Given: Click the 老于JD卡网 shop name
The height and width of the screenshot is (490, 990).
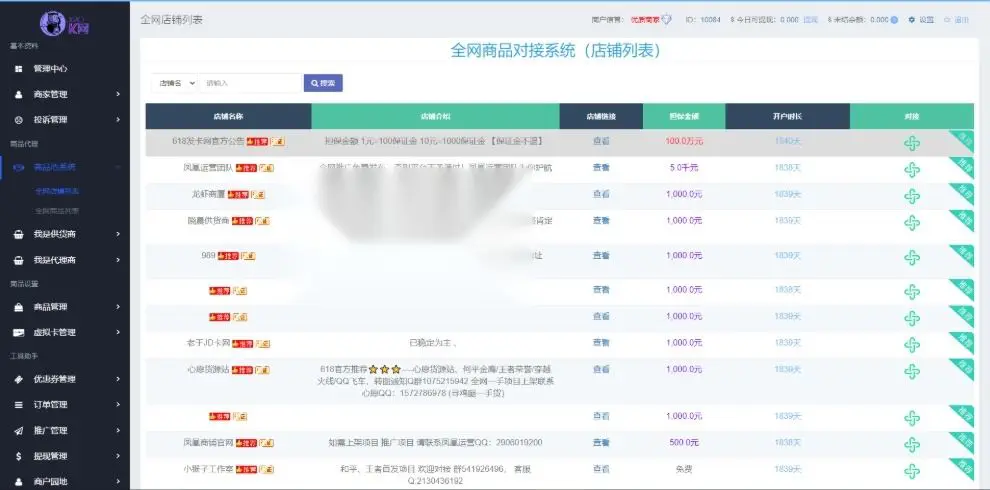Looking at the screenshot, I should (x=207, y=343).
